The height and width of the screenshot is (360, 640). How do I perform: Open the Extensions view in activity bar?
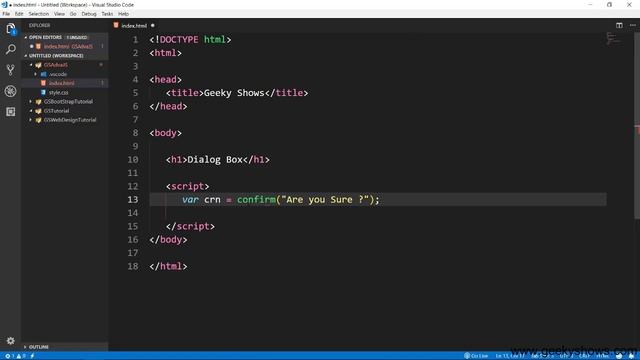coord(11,111)
